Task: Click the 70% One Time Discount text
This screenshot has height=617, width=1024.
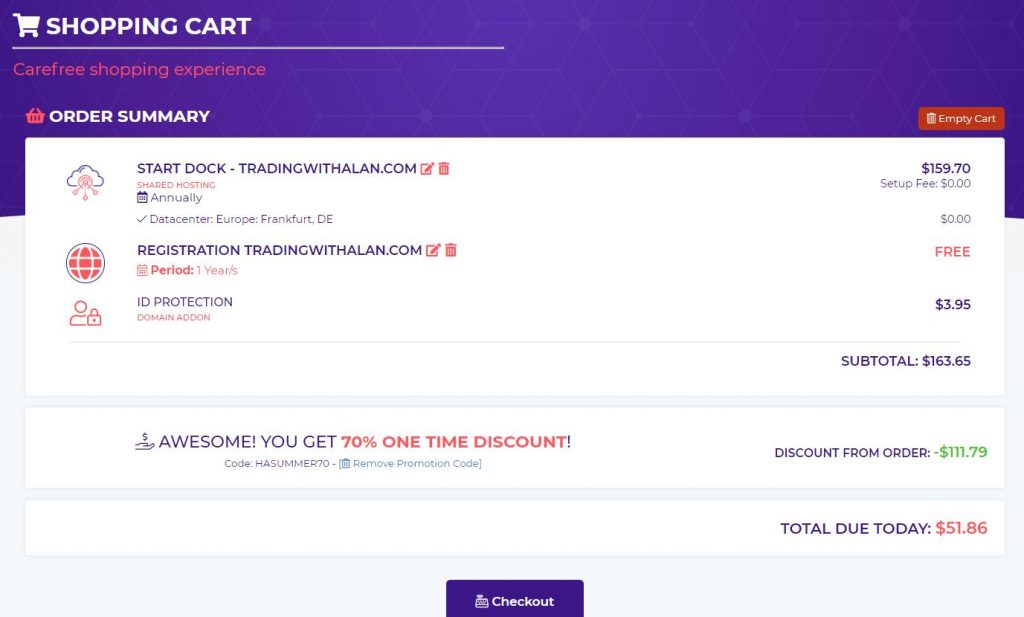Action: pyautogui.click(x=453, y=442)
